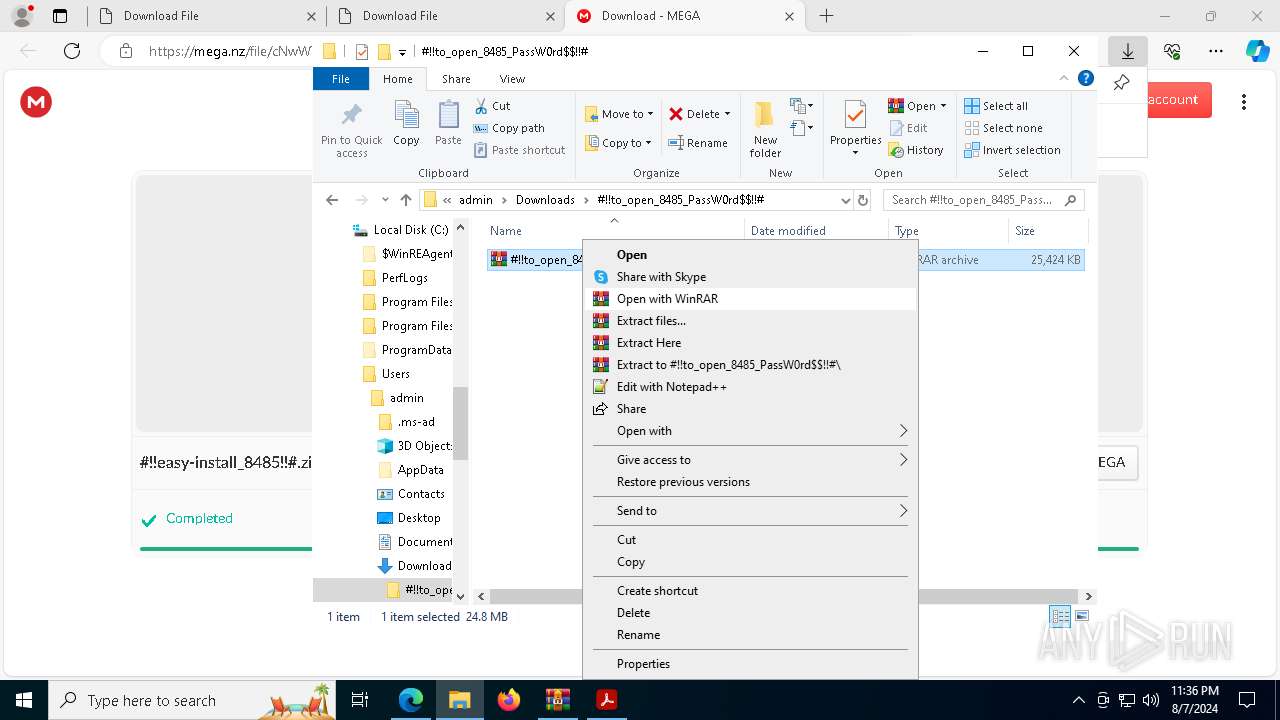Open the Share ribbon tab

[456, 79]
